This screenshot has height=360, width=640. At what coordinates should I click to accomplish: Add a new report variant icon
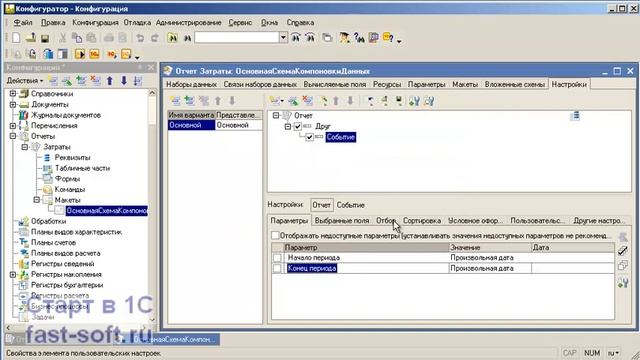[x=176, y=100]
